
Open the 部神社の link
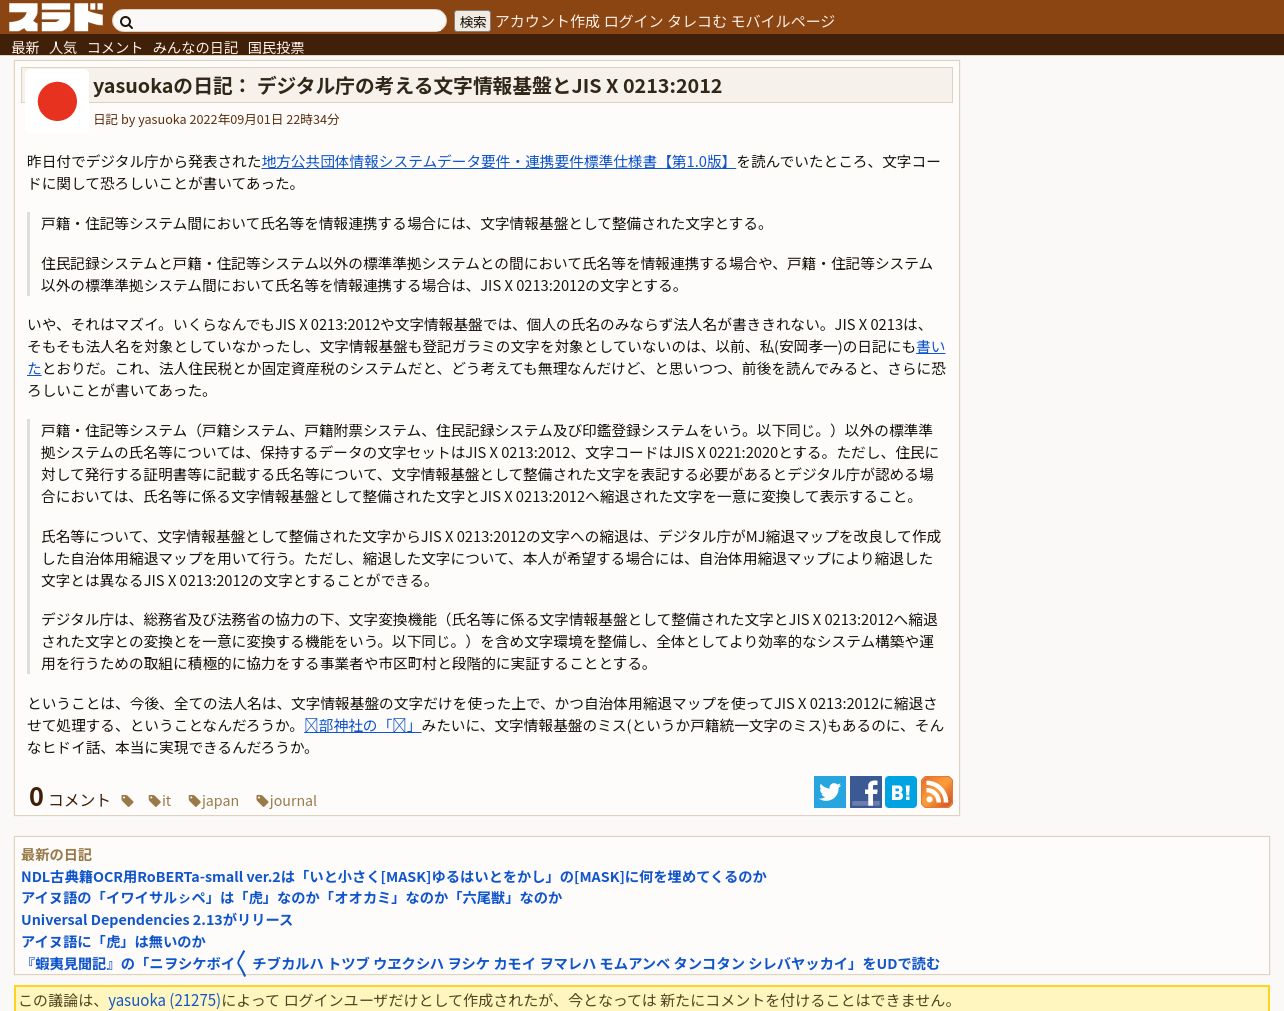pos(362,725)
